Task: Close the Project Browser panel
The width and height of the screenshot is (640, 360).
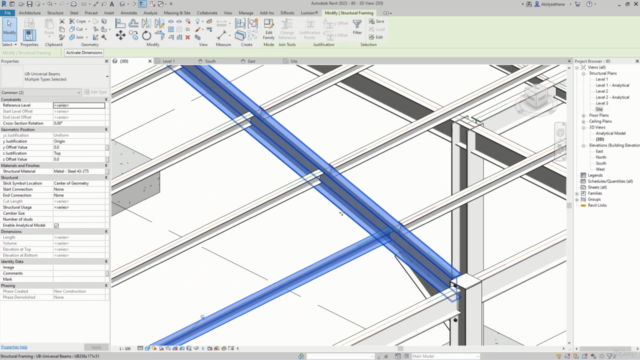Action: point(637,61)
